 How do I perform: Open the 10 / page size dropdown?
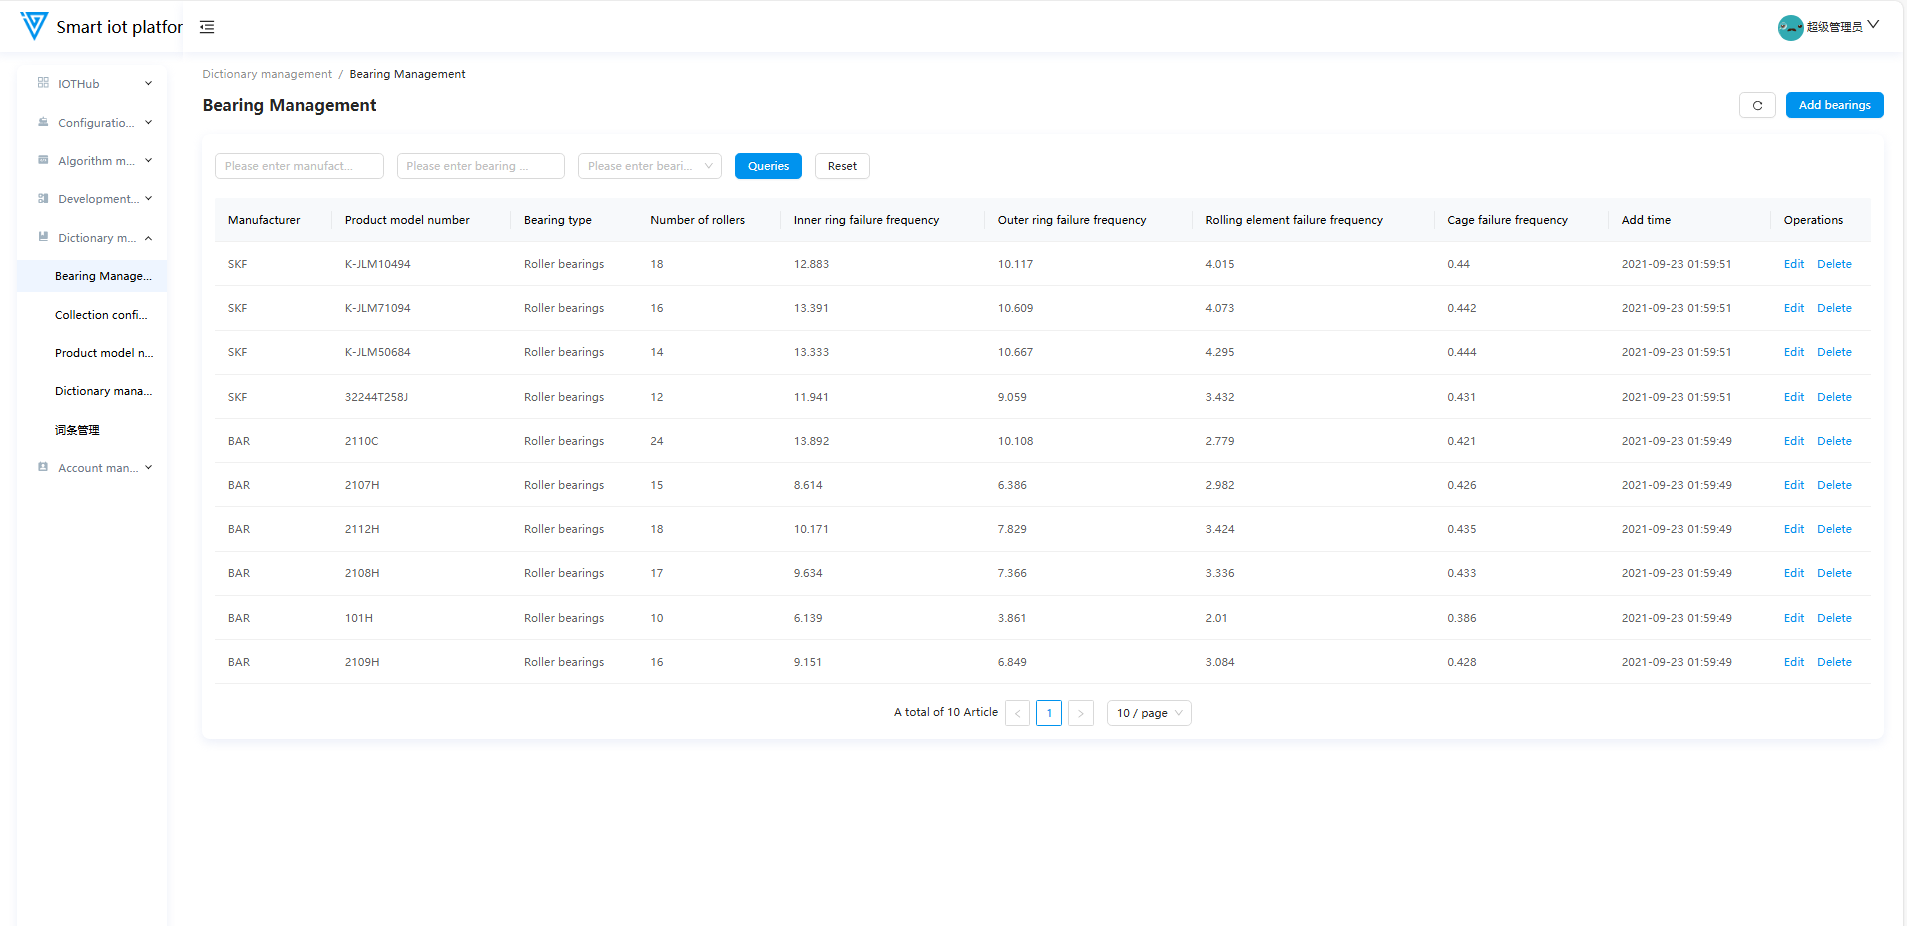(x=1148, y=713)
